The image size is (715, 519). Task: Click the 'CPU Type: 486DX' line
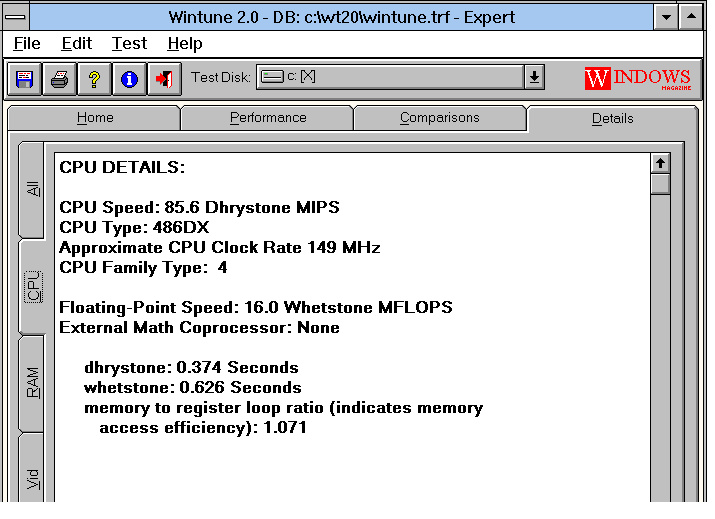click(134, 227)
